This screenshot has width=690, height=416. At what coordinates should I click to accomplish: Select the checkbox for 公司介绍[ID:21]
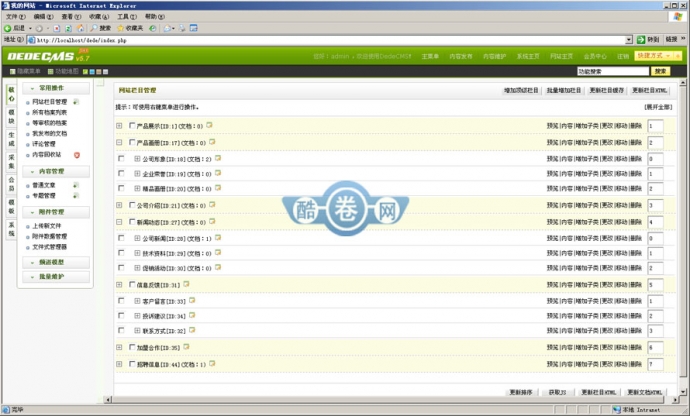click(x=132, y=205)
